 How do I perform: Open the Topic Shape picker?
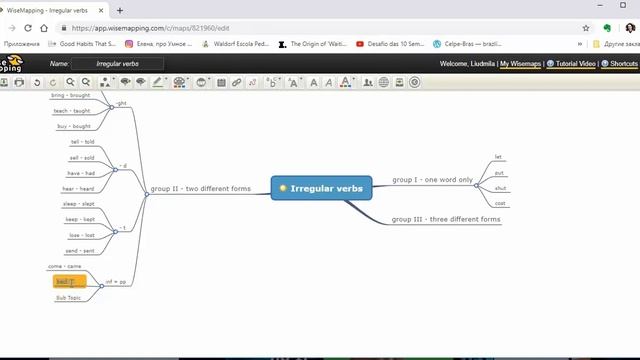coord(107,82)
